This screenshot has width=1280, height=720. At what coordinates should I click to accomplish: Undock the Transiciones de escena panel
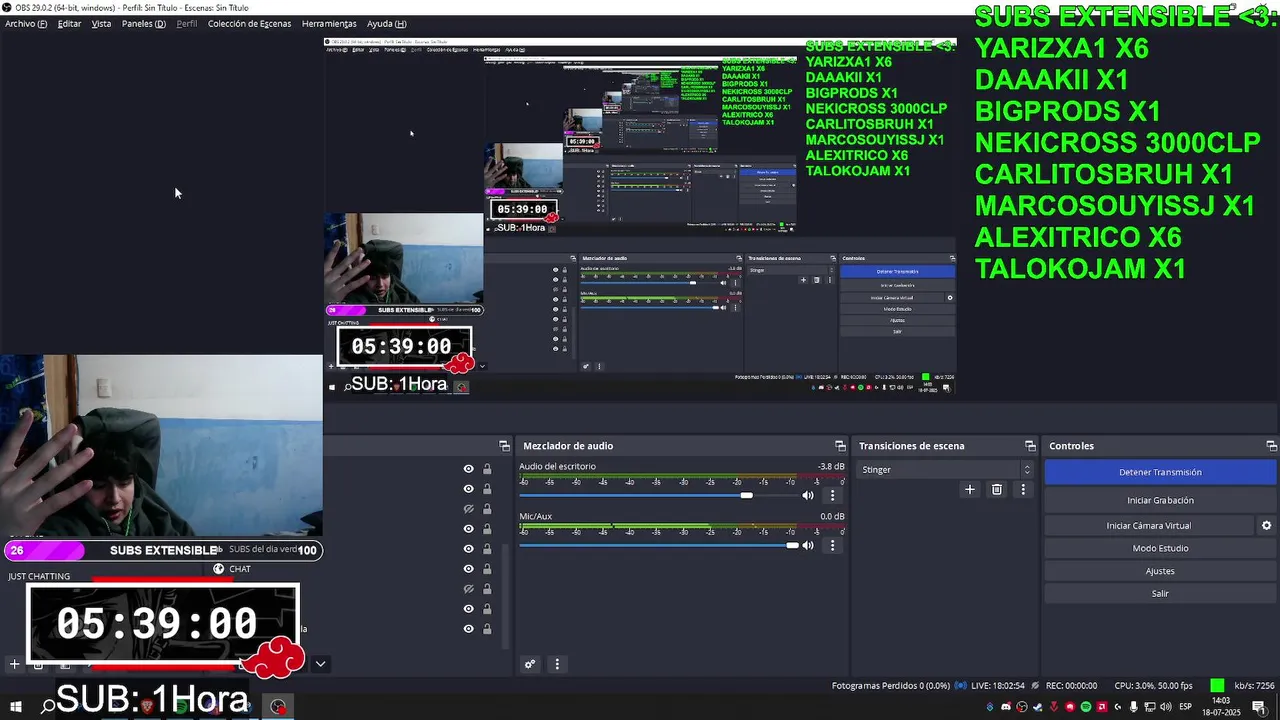pos(1030,446)
